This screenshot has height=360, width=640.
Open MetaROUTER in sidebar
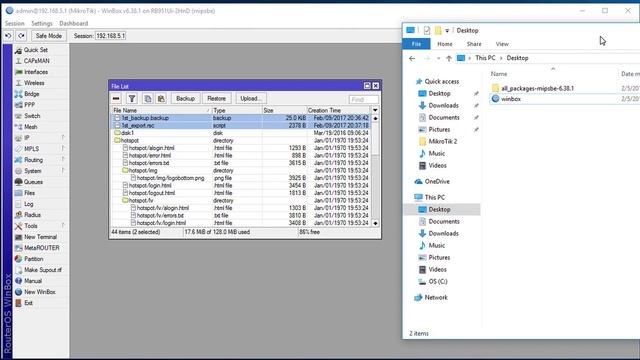coord(42,248)
